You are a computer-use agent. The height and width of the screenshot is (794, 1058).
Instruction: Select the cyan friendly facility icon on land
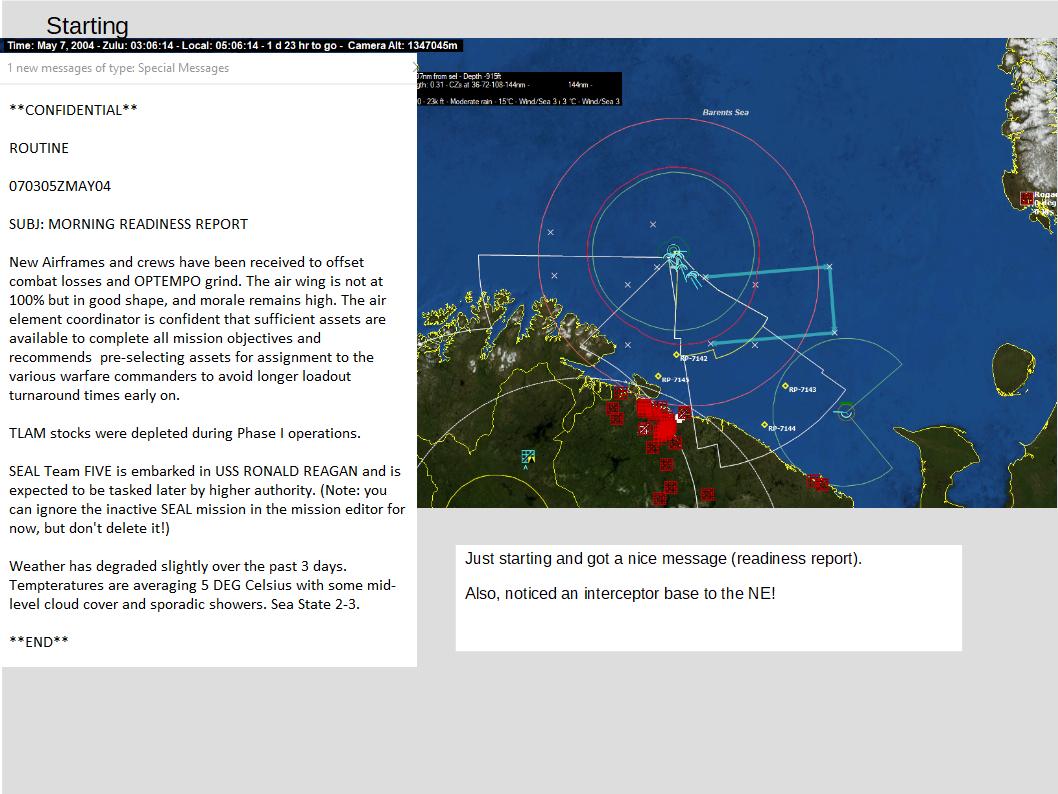pos(528,457)
